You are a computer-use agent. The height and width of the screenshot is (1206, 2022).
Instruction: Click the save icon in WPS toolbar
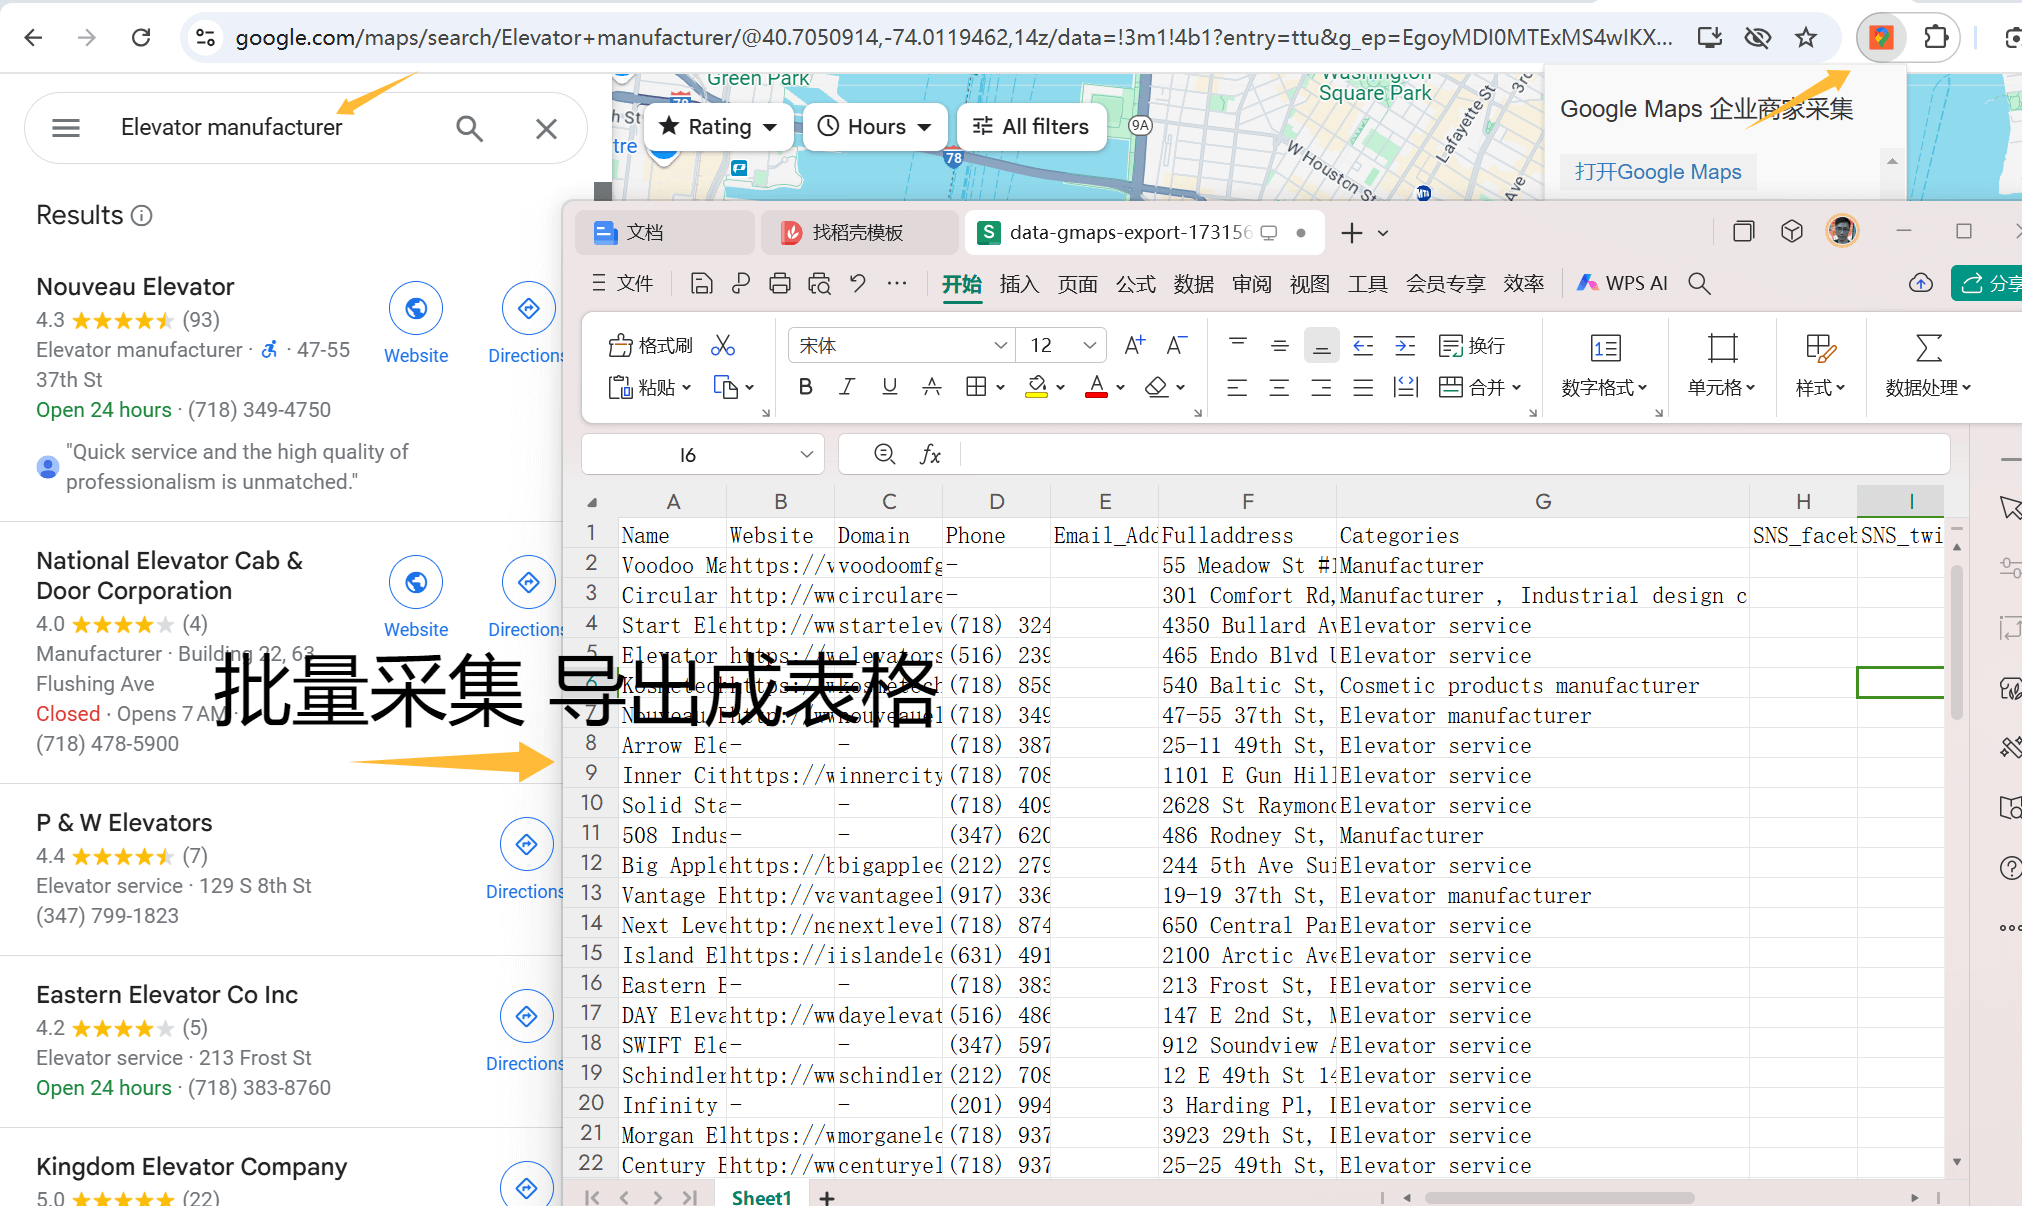click(702, 284)
